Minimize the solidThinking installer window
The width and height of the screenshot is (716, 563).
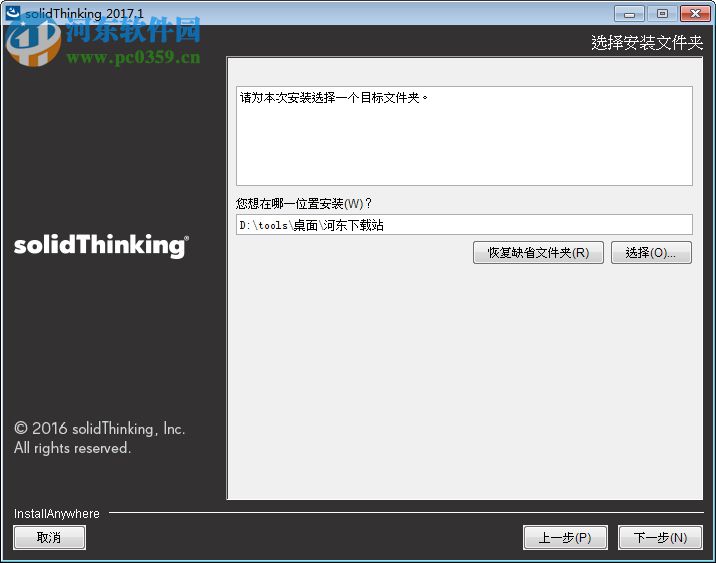[629, 14]
